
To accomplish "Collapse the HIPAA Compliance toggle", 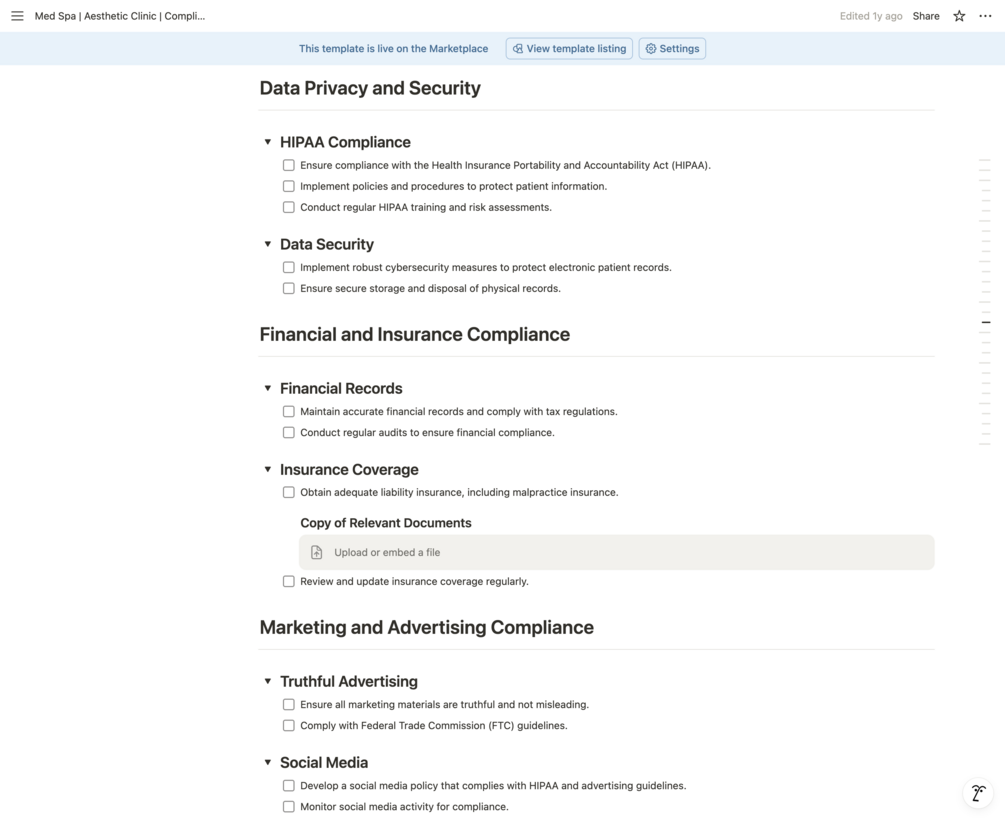I will (x=268, y=142).
